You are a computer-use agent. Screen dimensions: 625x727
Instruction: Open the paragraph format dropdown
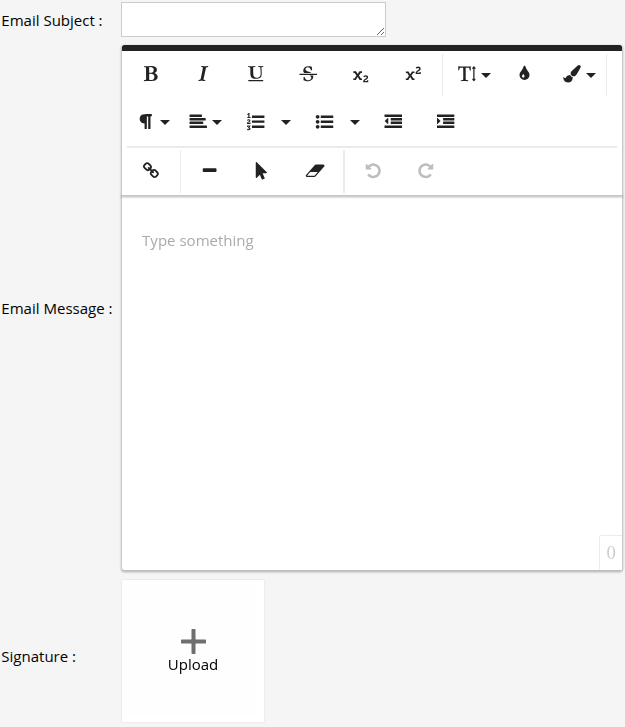[153, 121]
